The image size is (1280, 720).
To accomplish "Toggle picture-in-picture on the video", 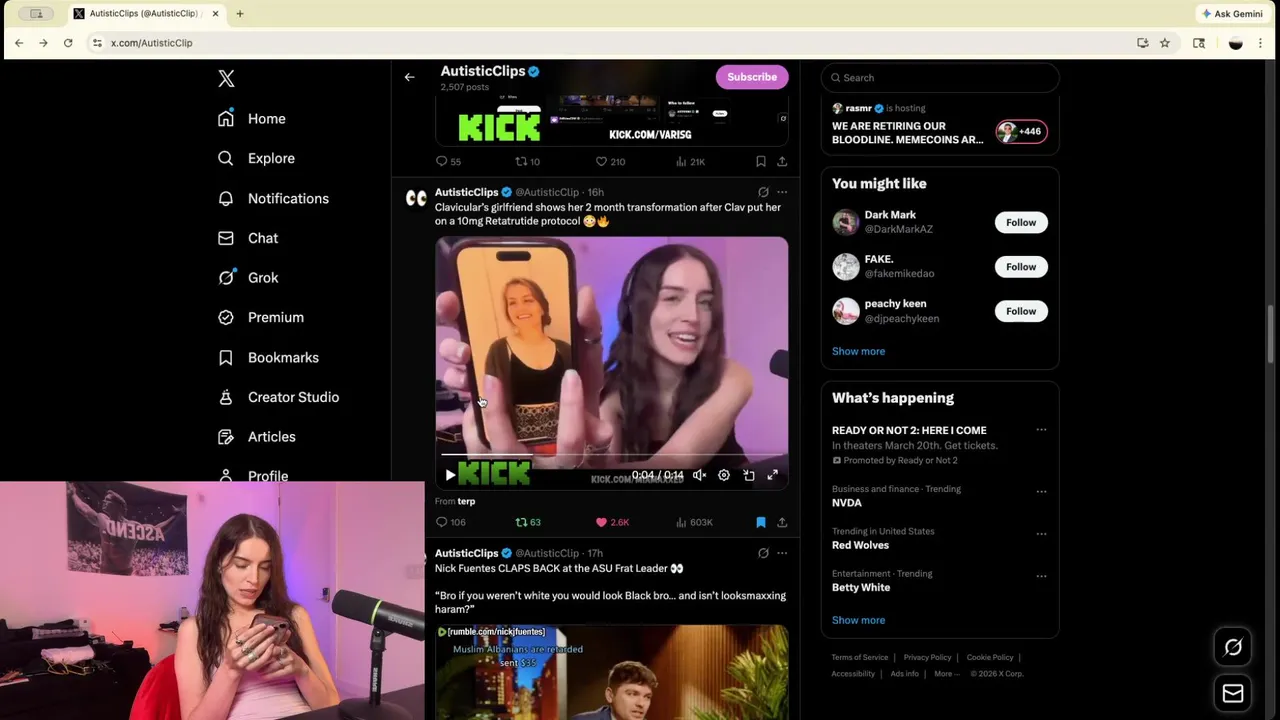I will [x=749, y=476].
